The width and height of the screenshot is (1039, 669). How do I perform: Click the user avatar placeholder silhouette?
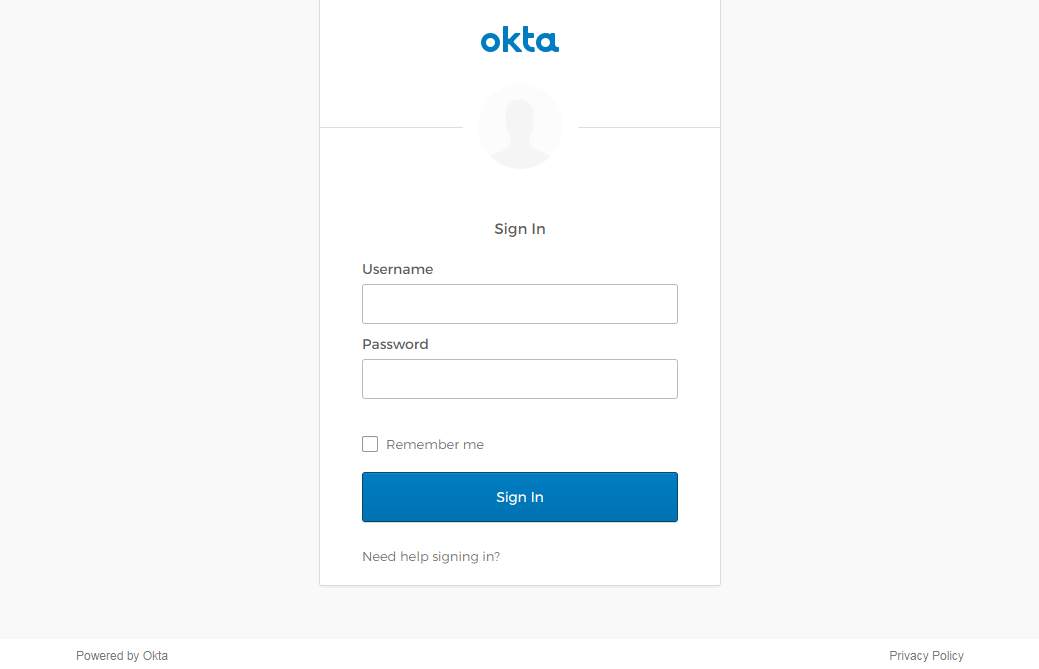pyautogui.click(x=520, y=127)
